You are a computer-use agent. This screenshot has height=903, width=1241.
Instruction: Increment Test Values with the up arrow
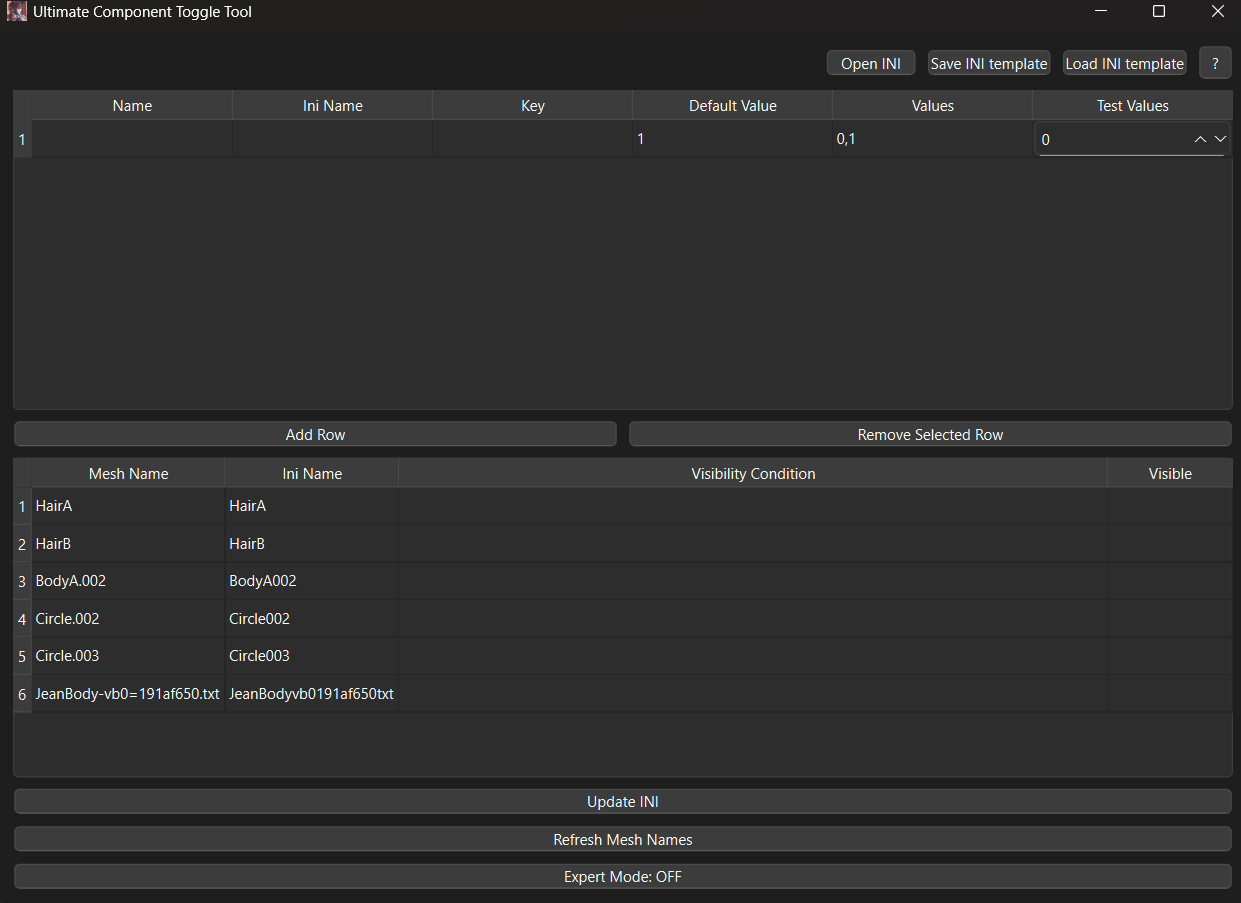[1199, 140]
